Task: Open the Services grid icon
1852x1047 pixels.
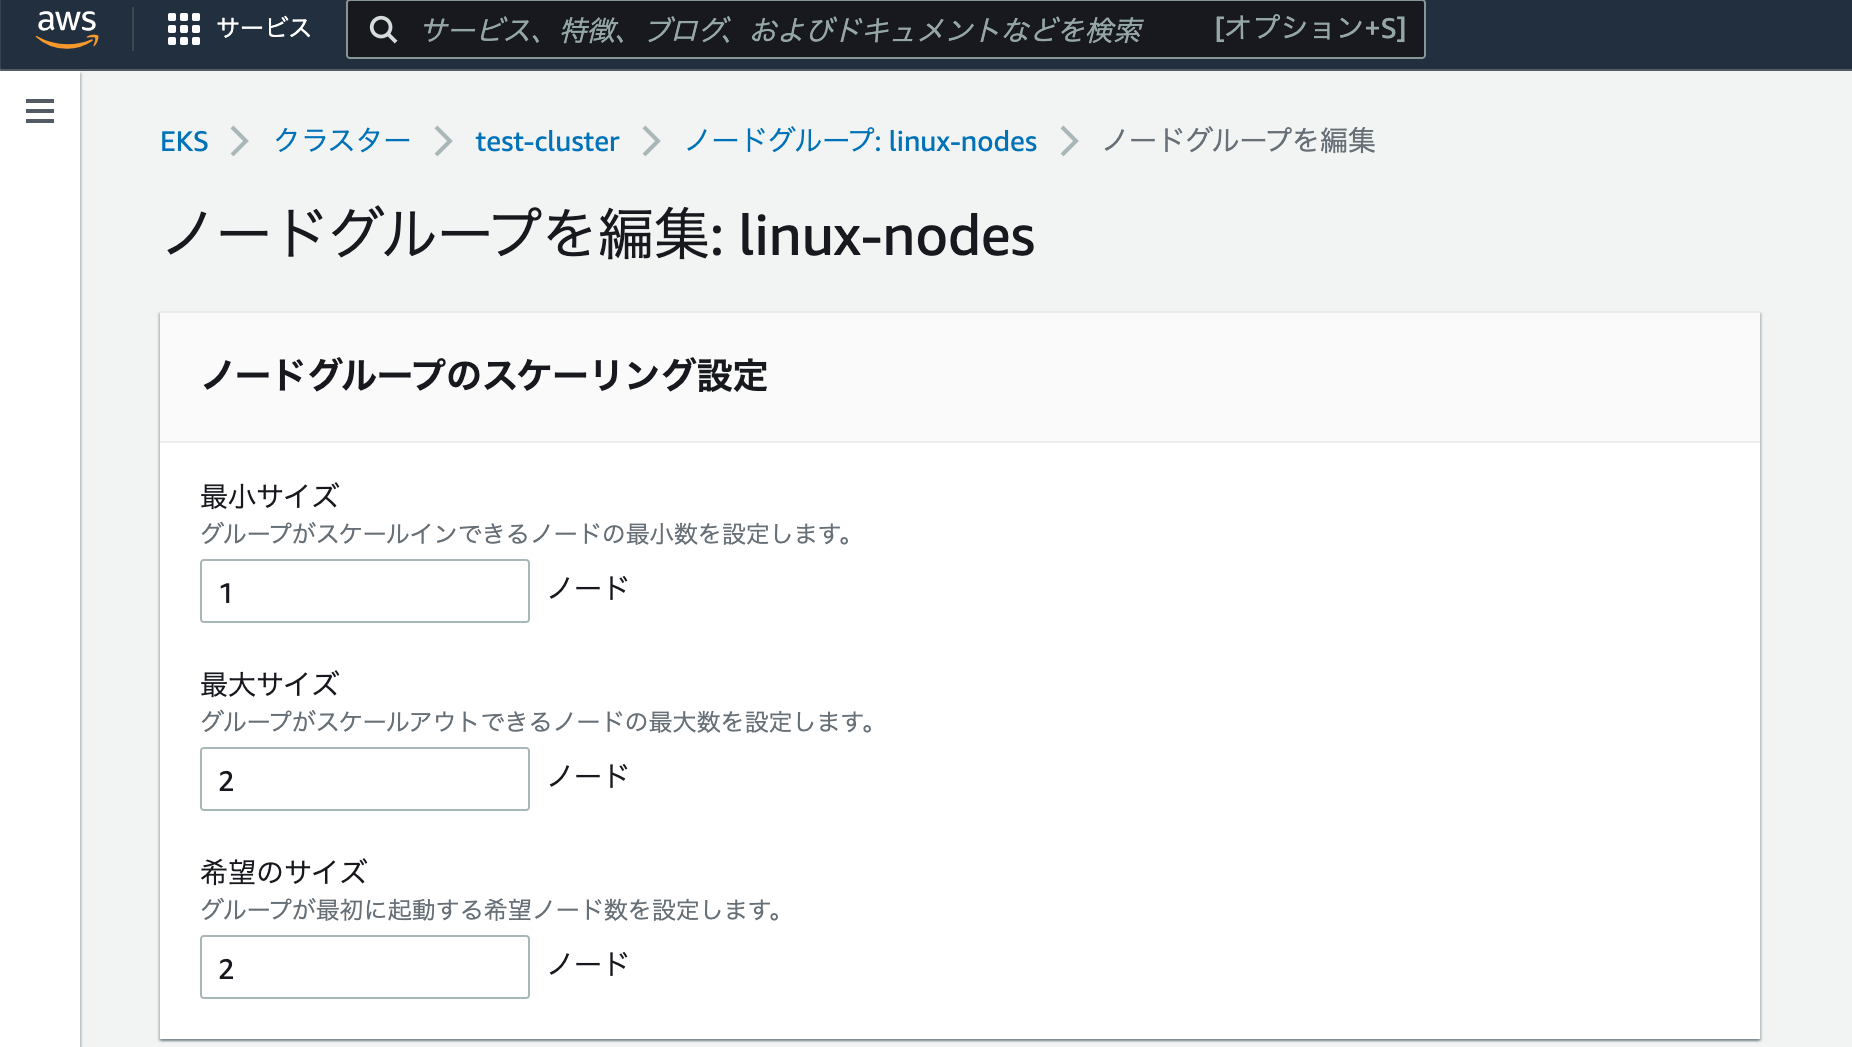Action: pyautogui.click(x=184, y=29)
